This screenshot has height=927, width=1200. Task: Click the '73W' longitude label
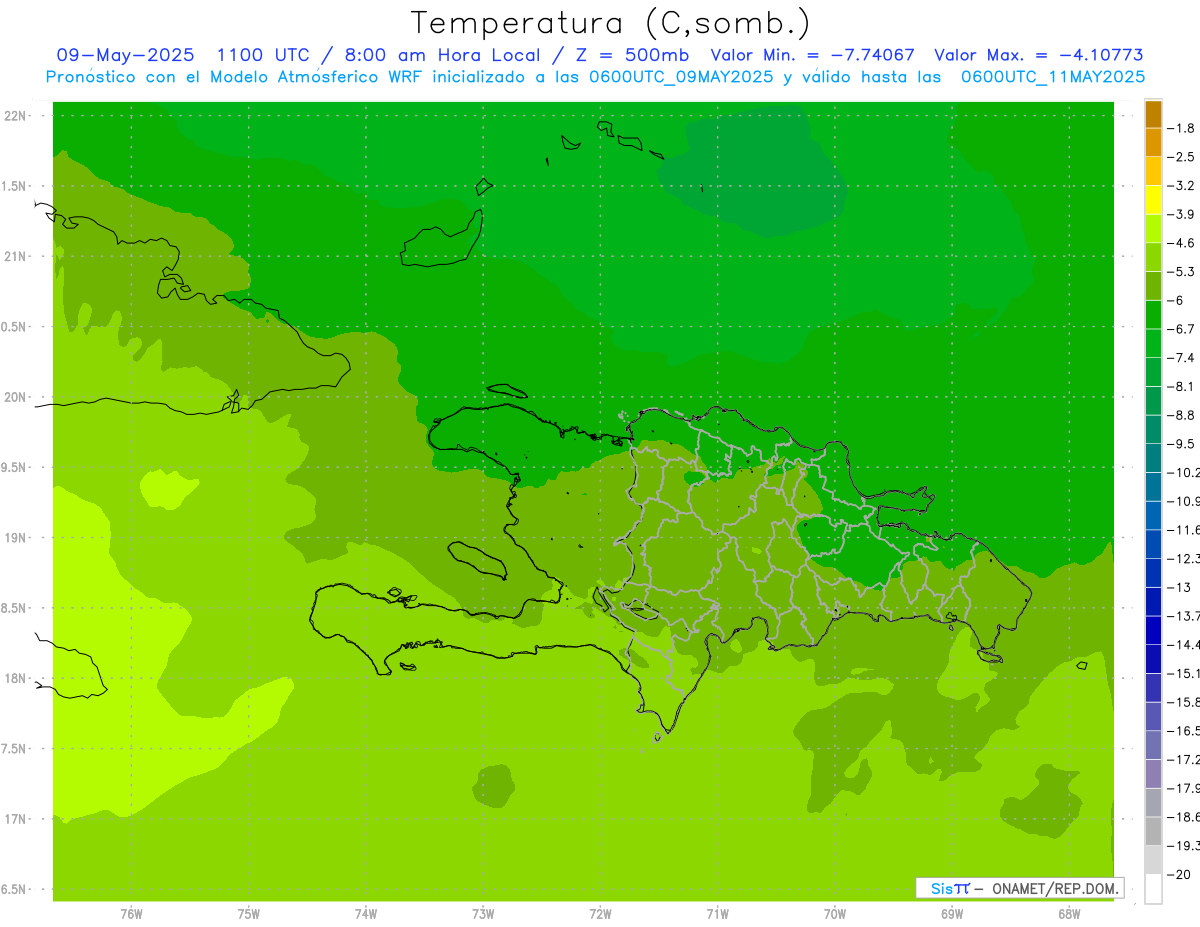(x=482, y=914)
